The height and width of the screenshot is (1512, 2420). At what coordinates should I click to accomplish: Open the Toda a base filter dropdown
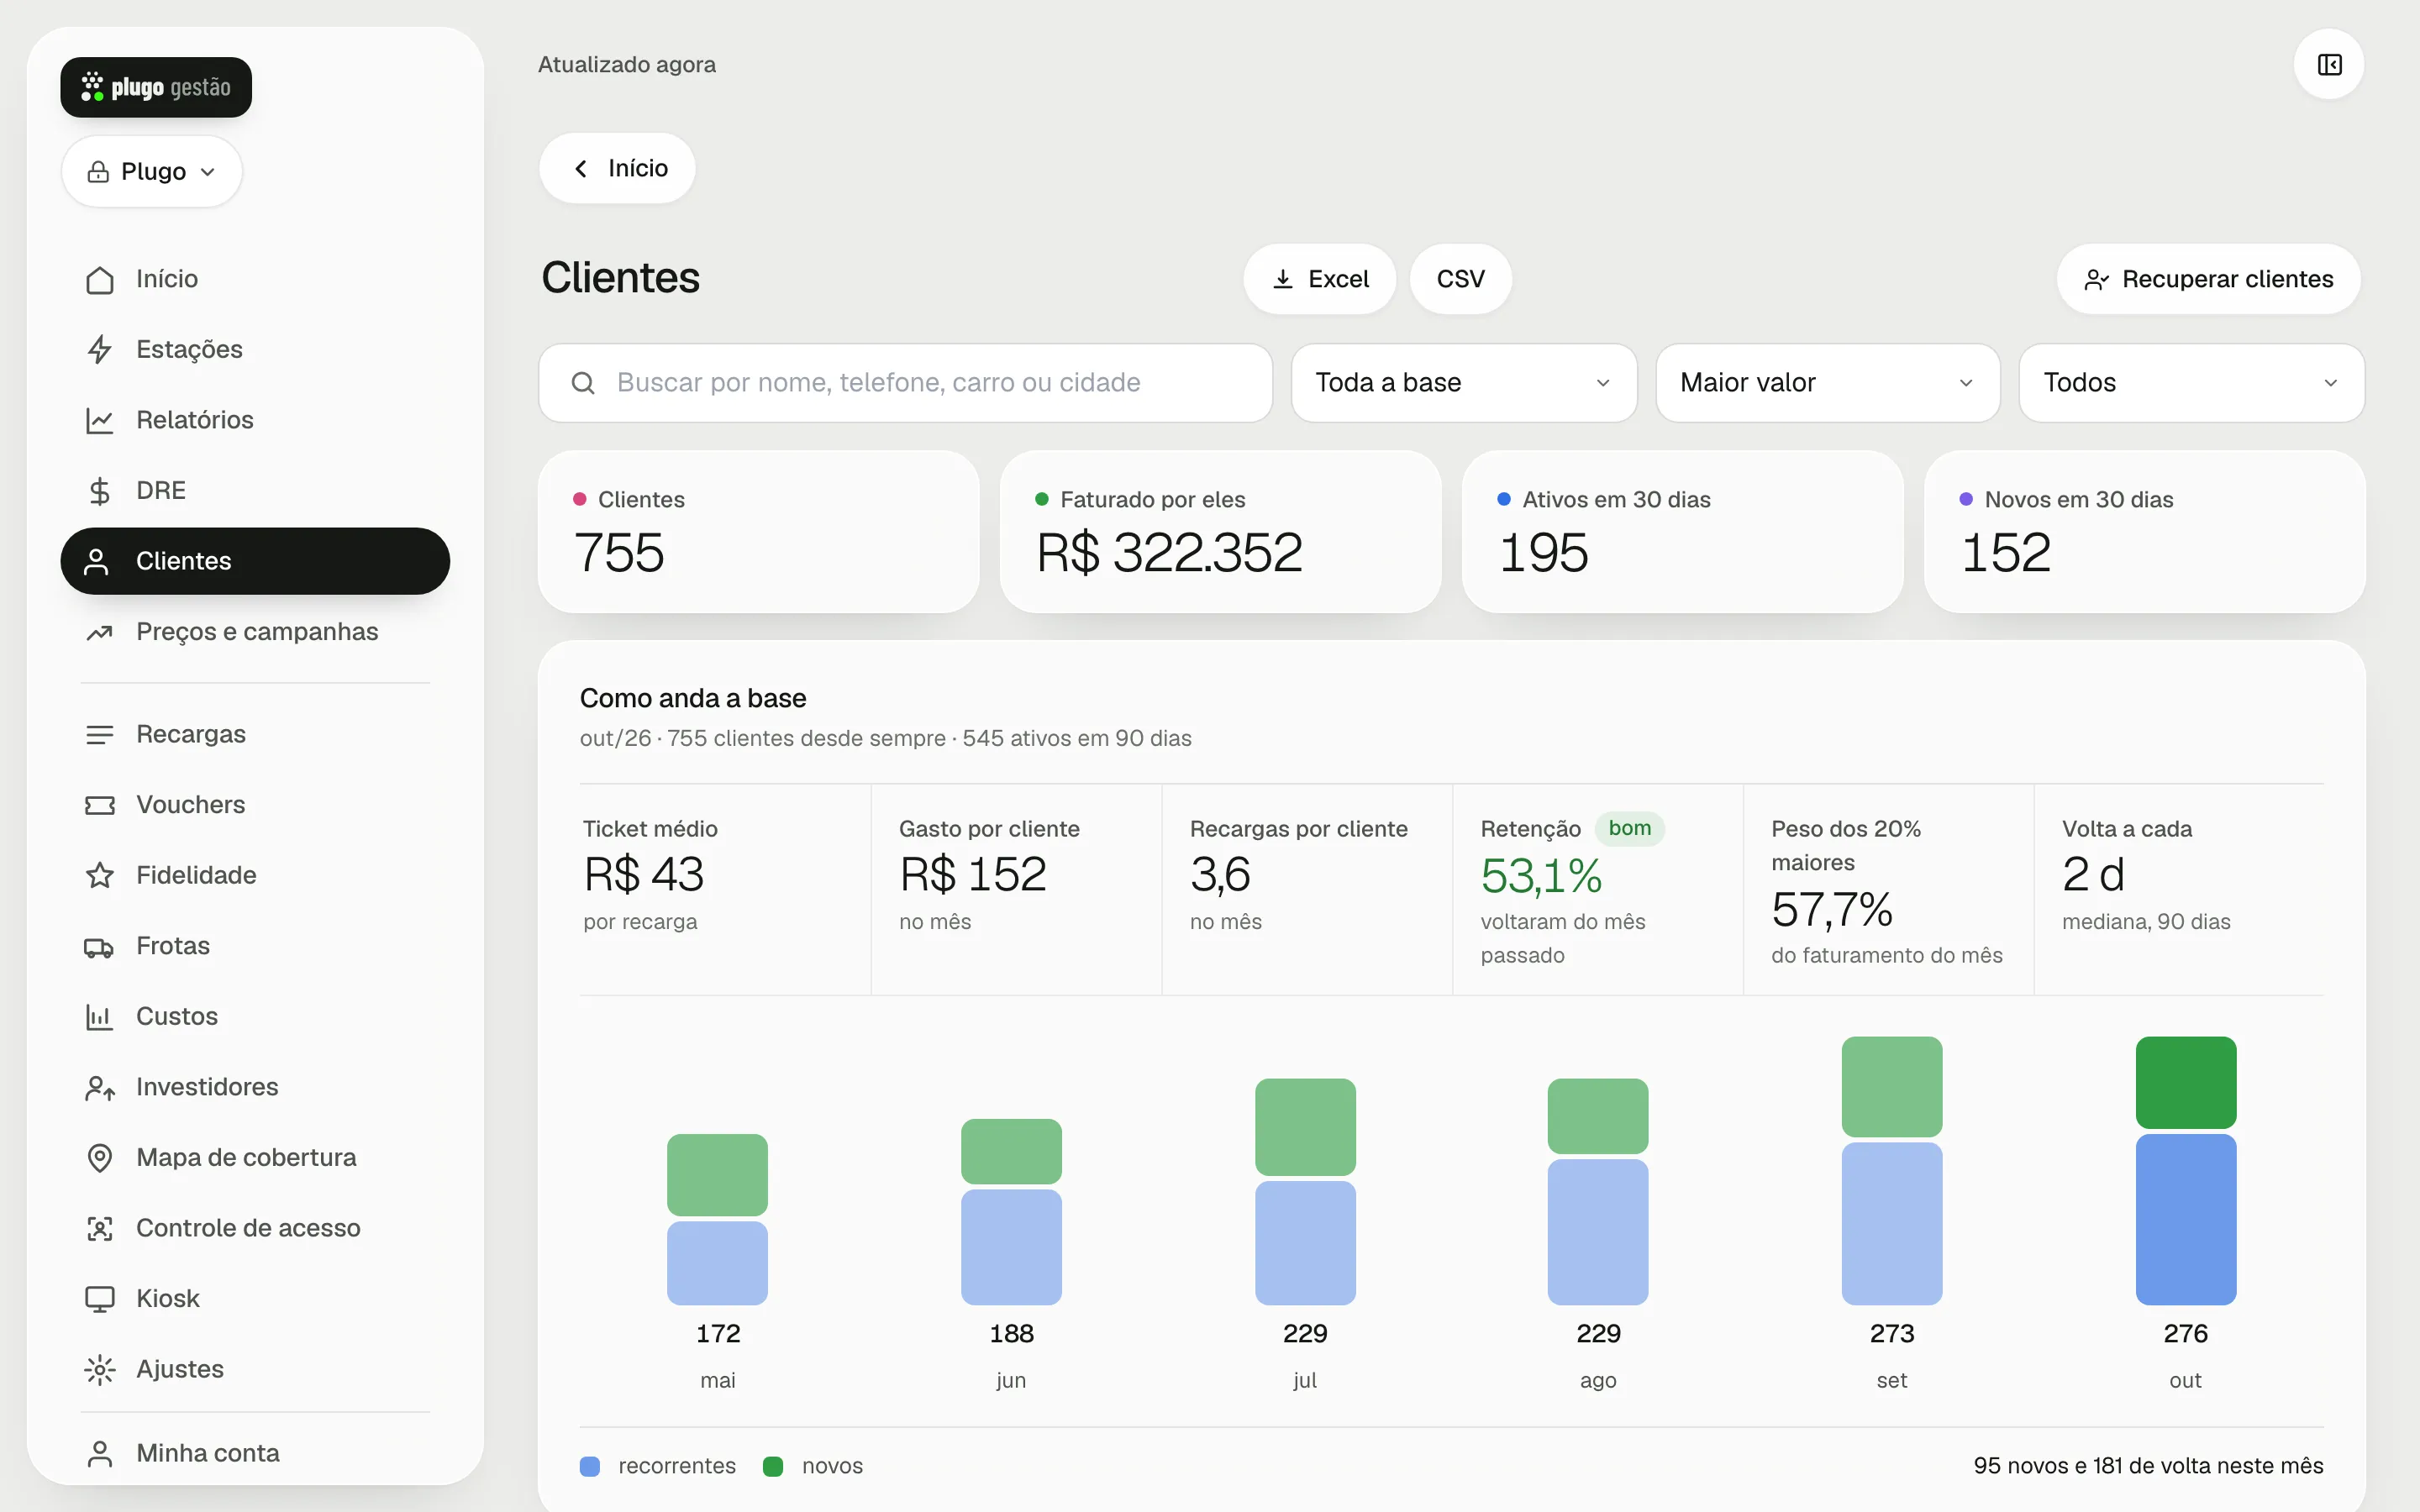(x=1463, y=383)
